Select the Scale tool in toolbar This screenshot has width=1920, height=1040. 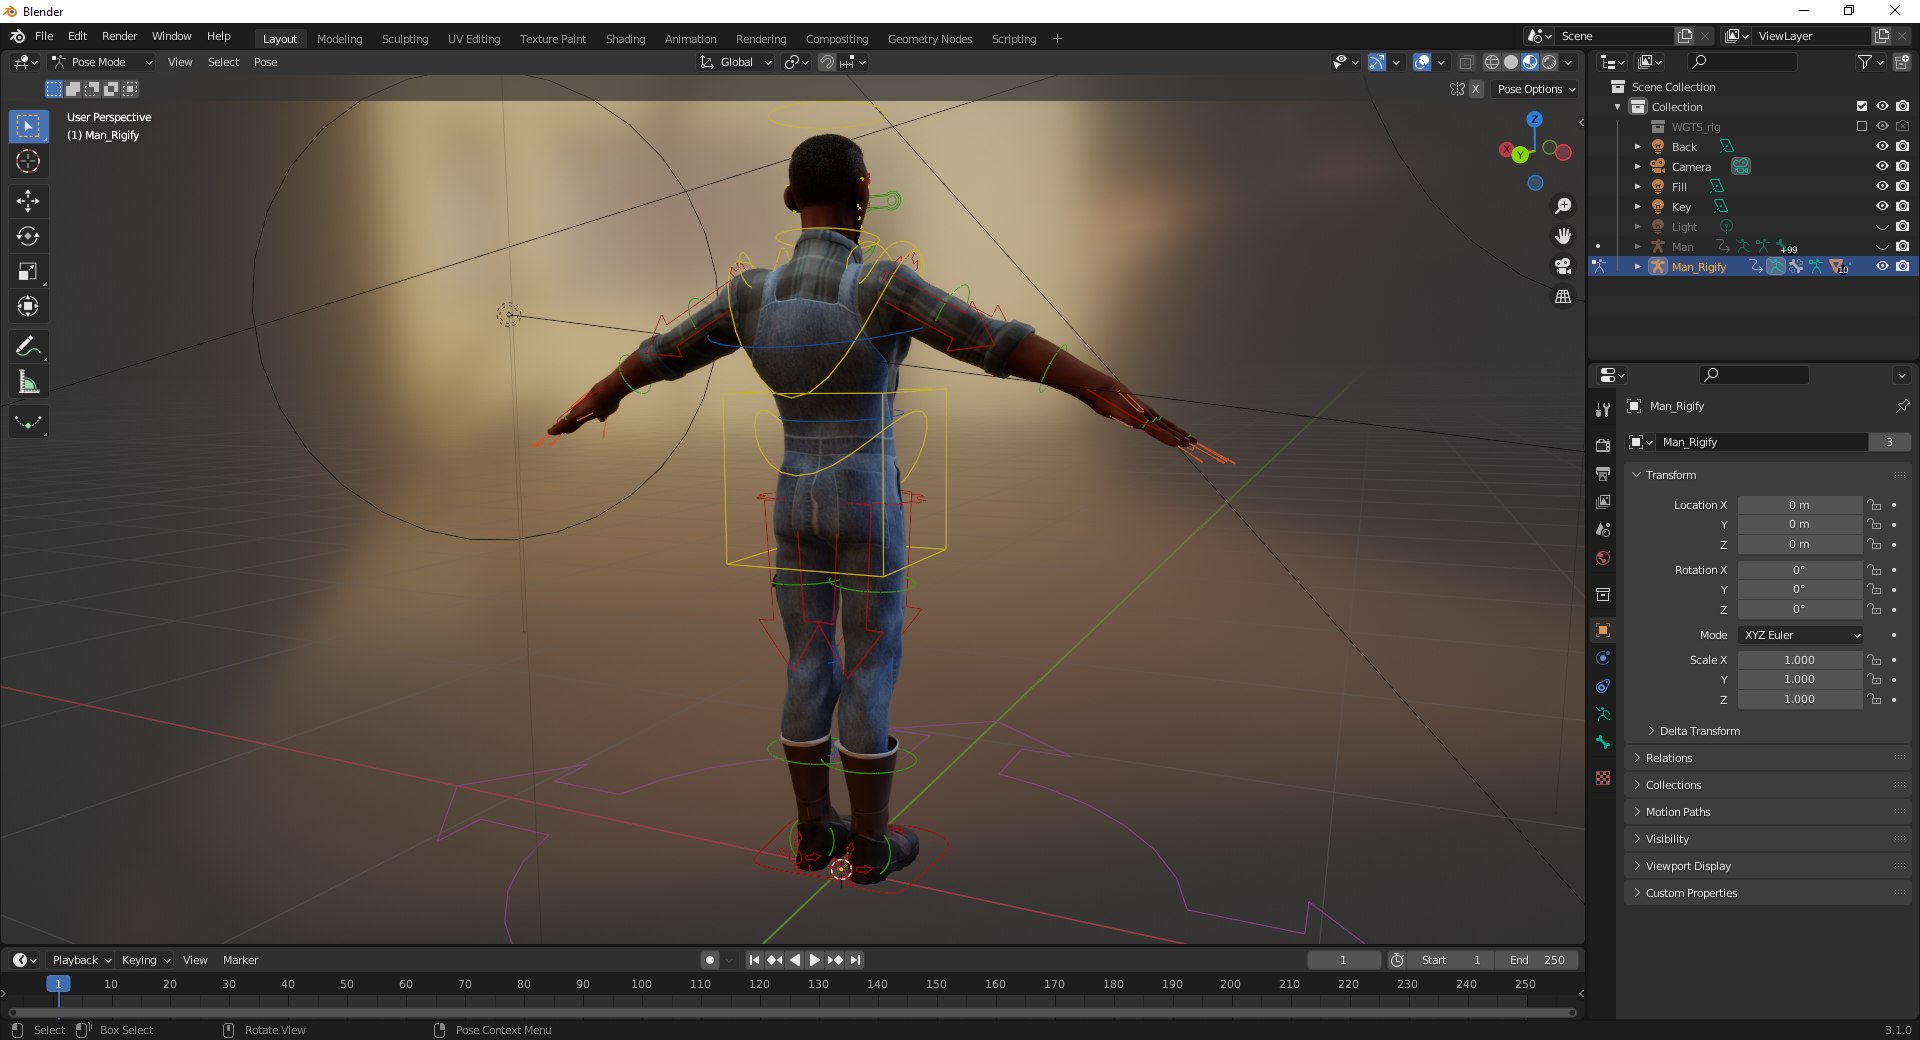[28, 271]
